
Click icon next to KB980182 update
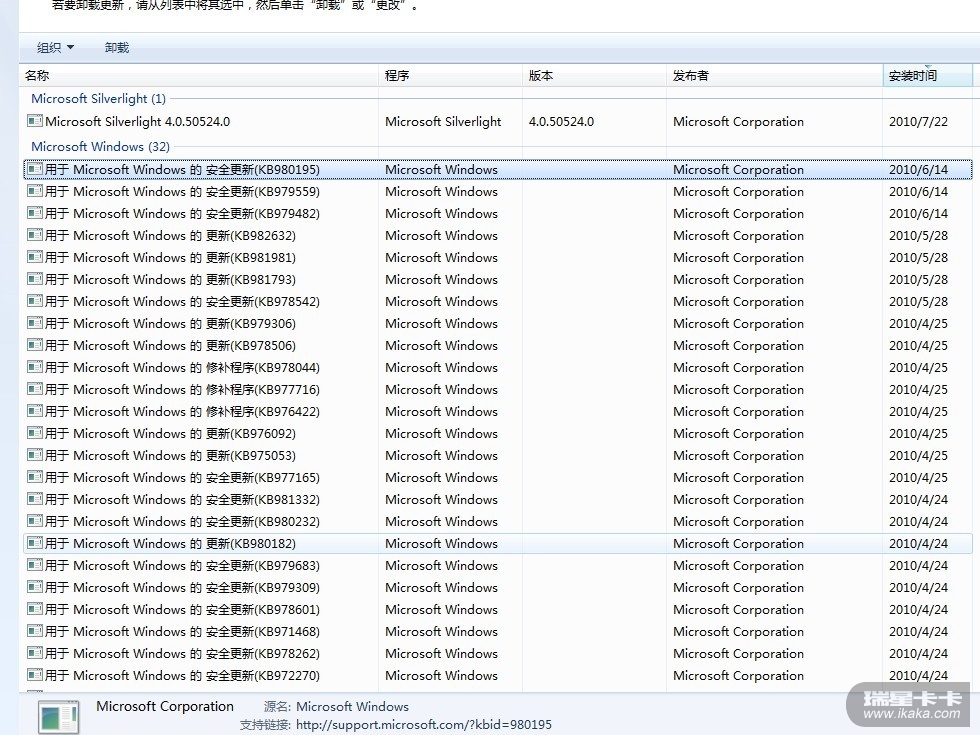point(35,542)
